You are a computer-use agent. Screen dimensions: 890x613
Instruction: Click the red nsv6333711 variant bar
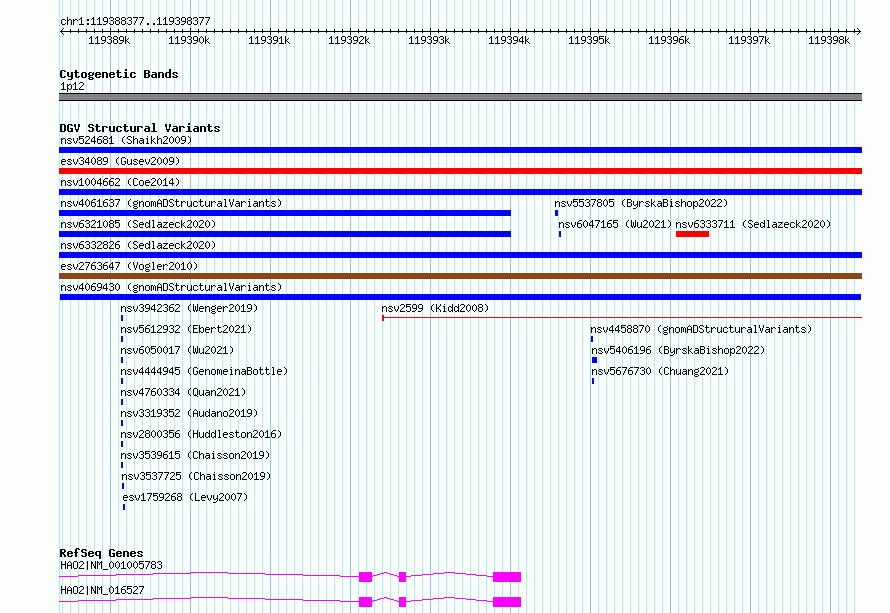692,234
